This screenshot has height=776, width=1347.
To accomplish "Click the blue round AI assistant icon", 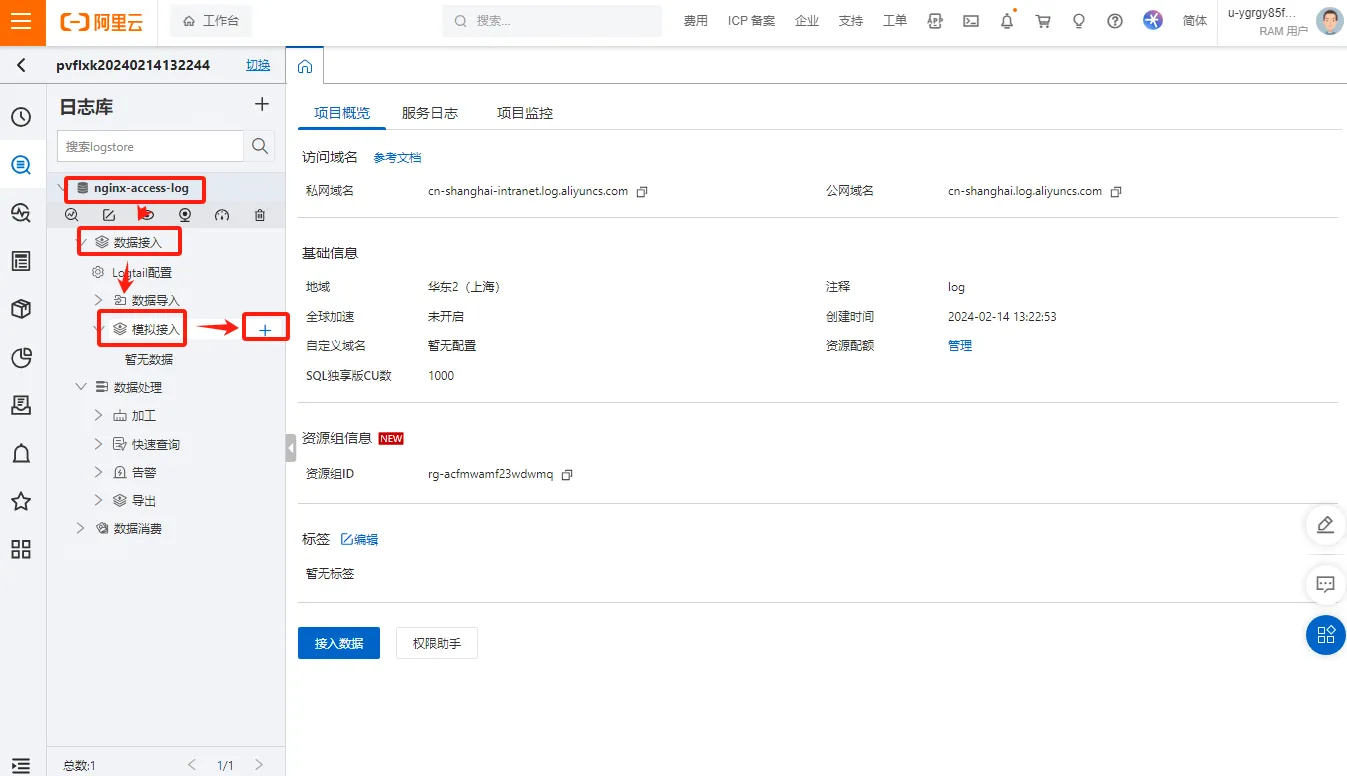I will pyautogui.click(x=1153, y=21).
